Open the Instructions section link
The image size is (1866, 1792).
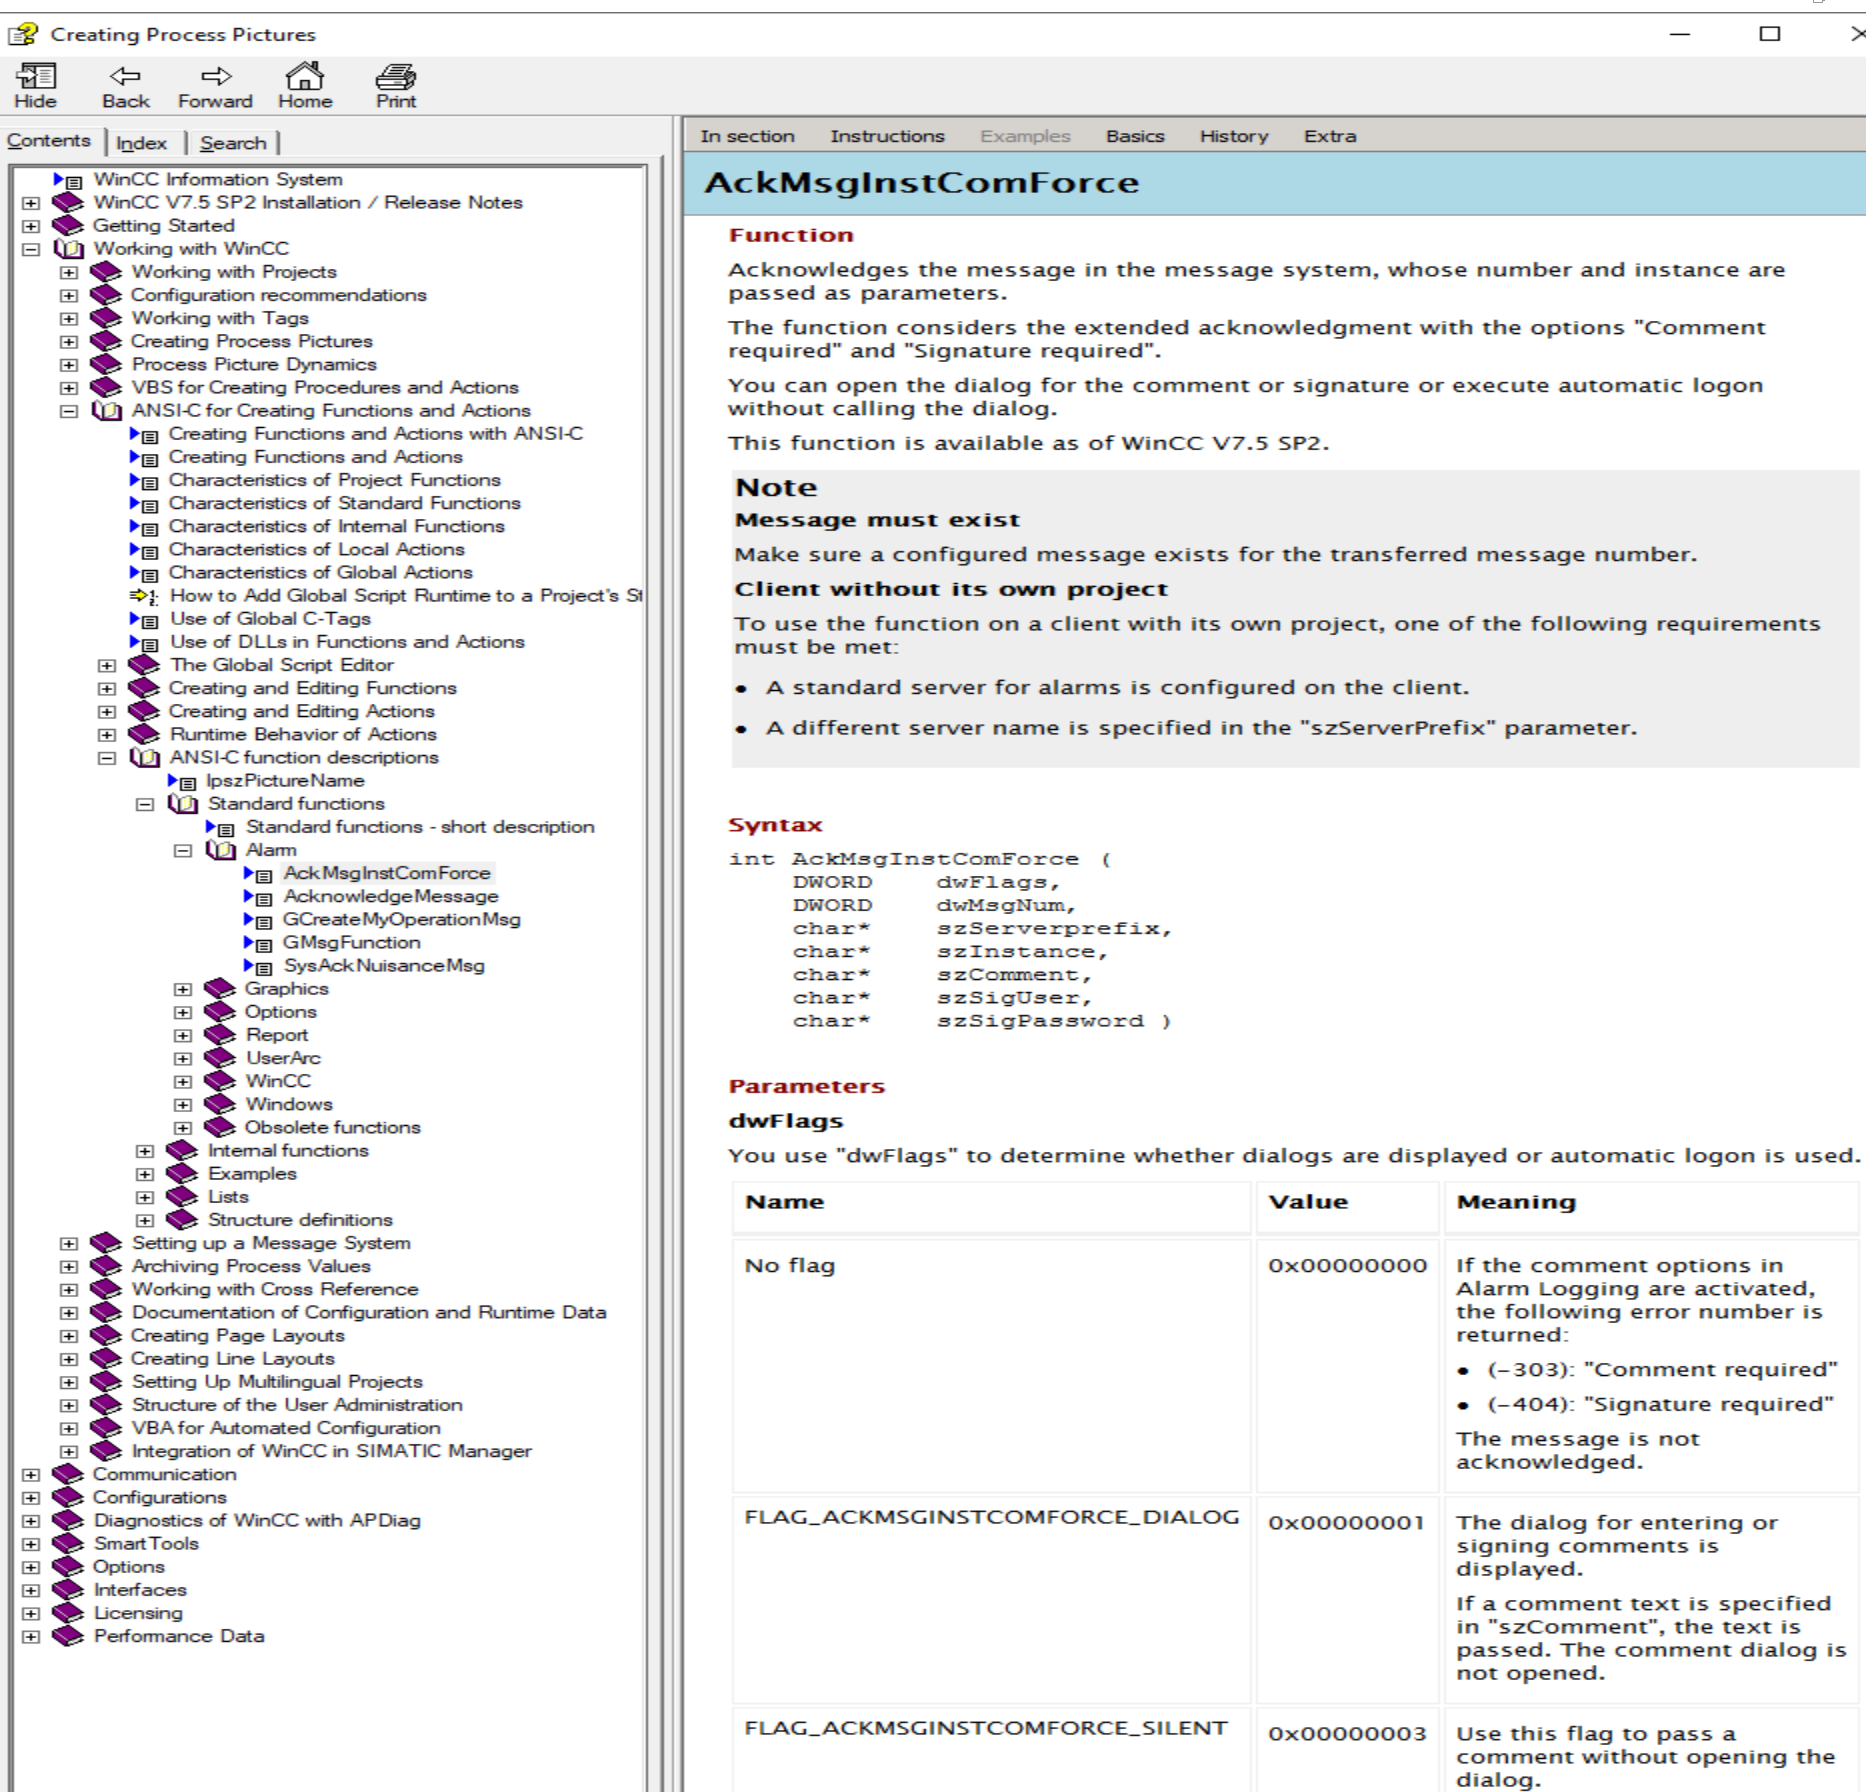click(x=887, y=136)
